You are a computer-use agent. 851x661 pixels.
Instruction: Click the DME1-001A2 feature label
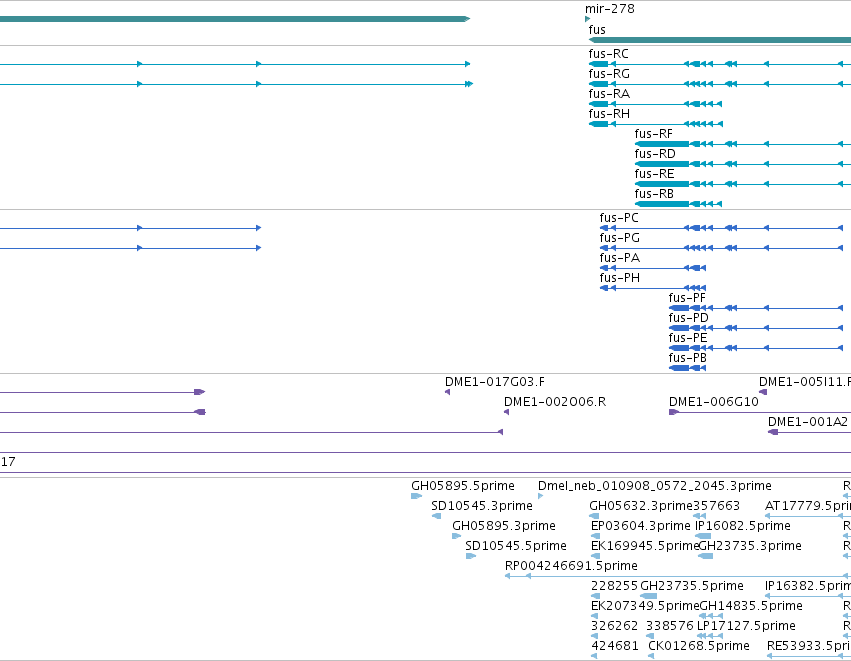(808, 422)
